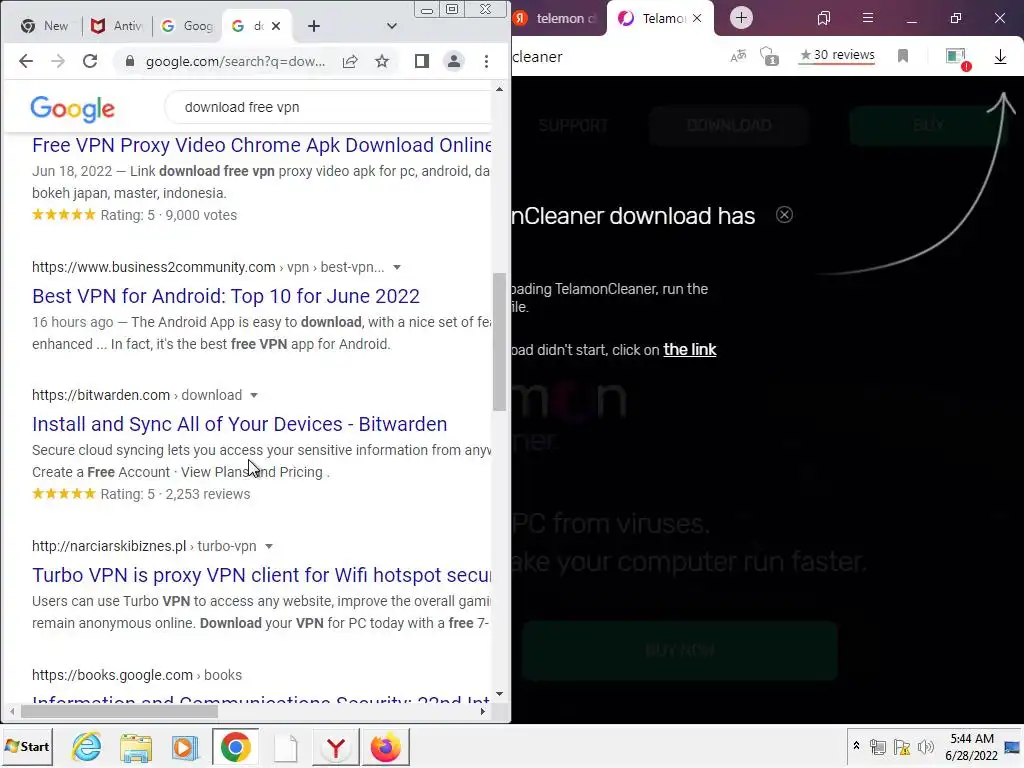The width and height of the screenshot is (1024, 768).
Task: Click the Protect security icon in Yandex
Action: 769,56
